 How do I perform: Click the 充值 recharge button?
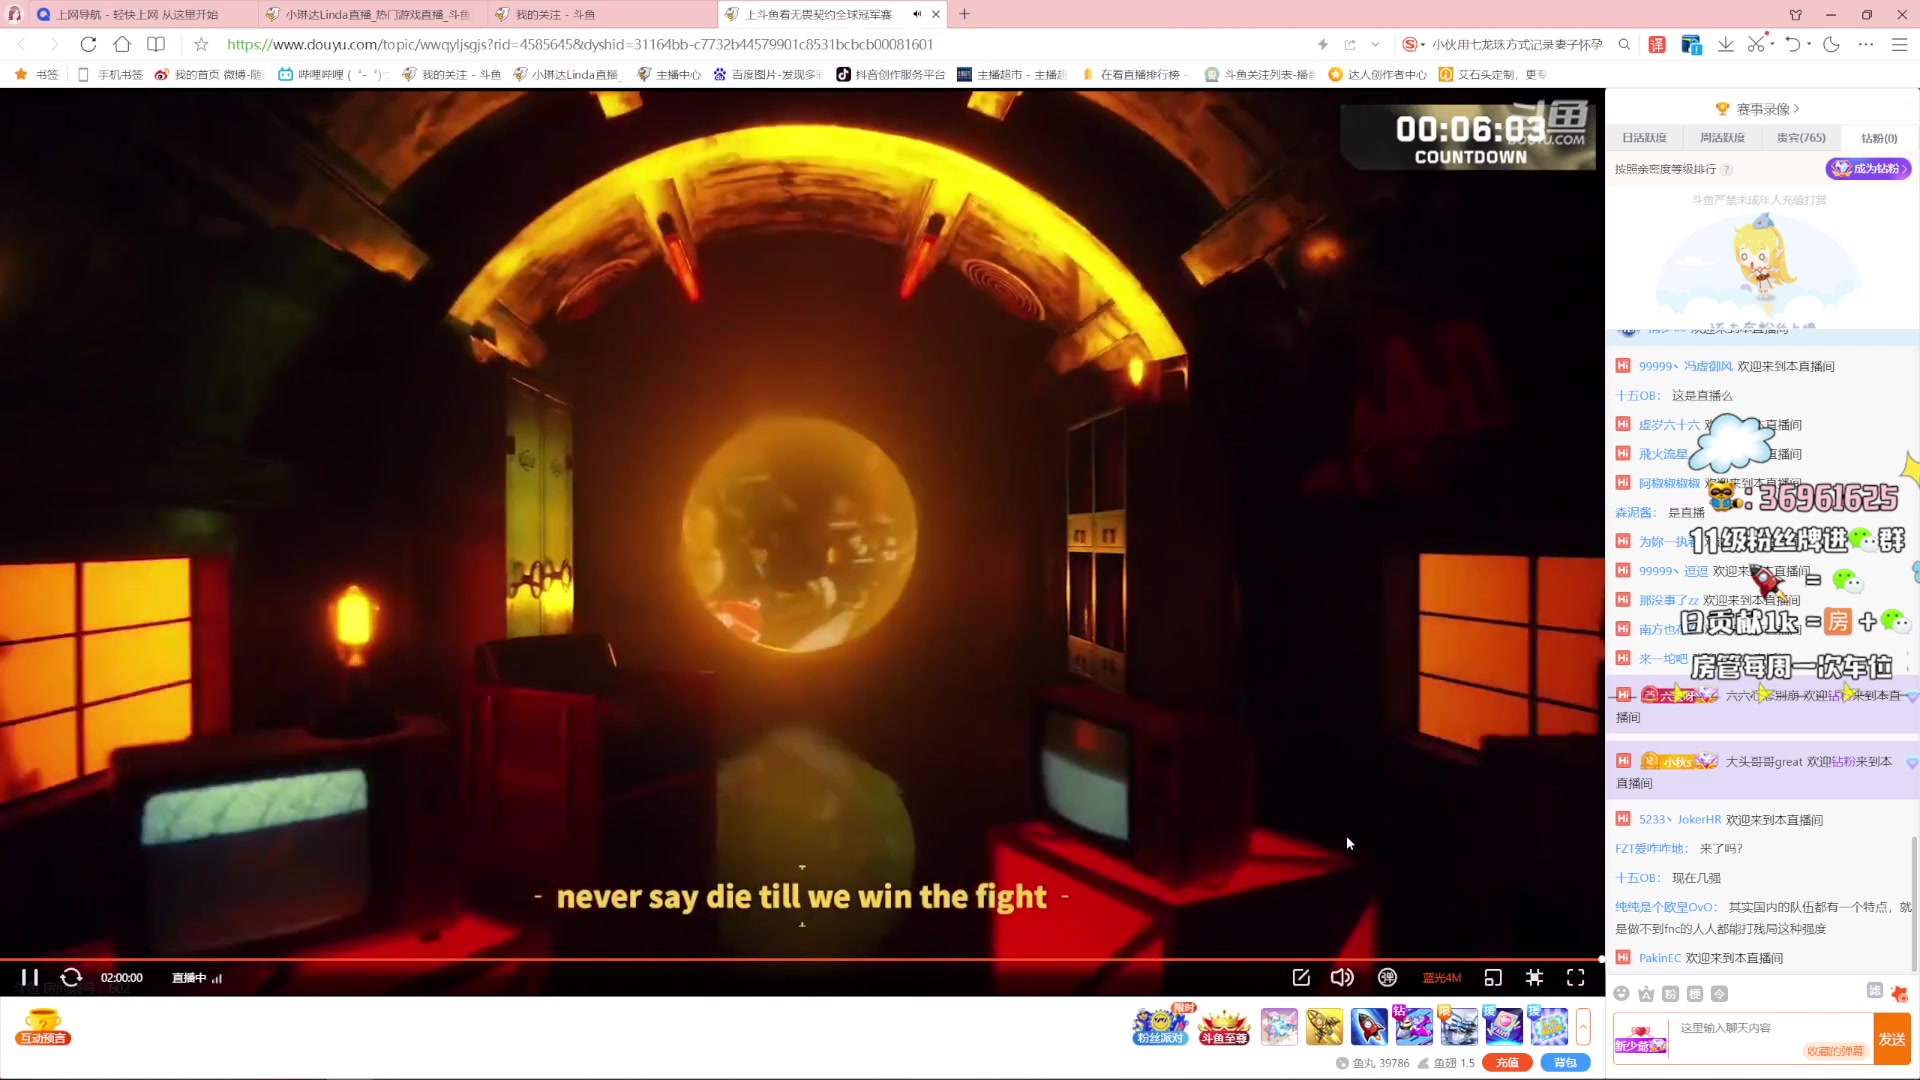(x=1507, y=1063)
